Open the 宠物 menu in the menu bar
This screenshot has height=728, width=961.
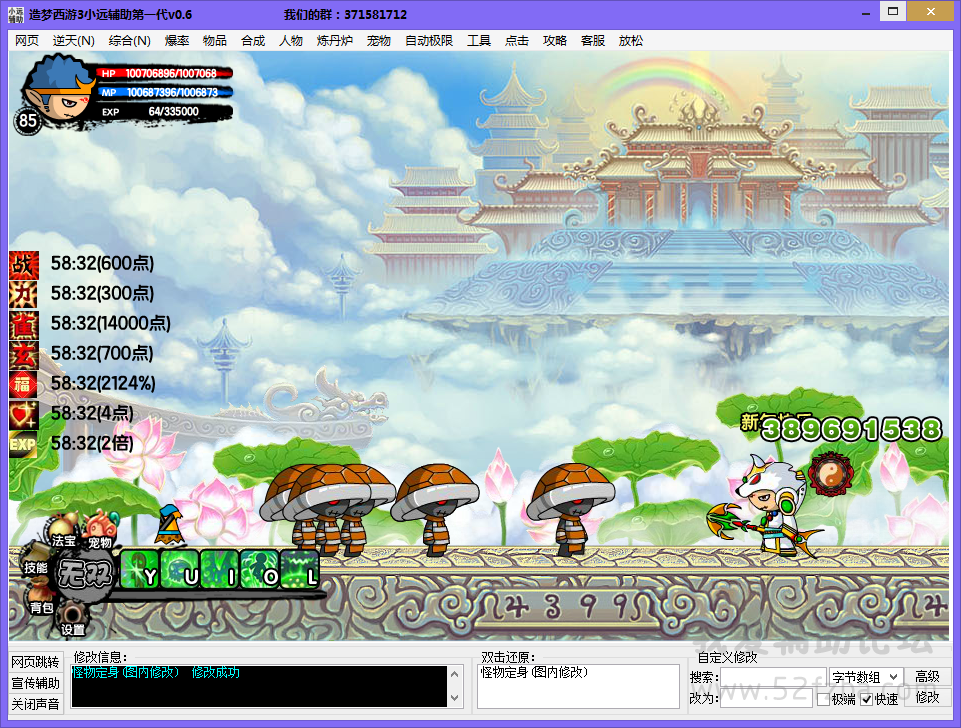point(379,41)
